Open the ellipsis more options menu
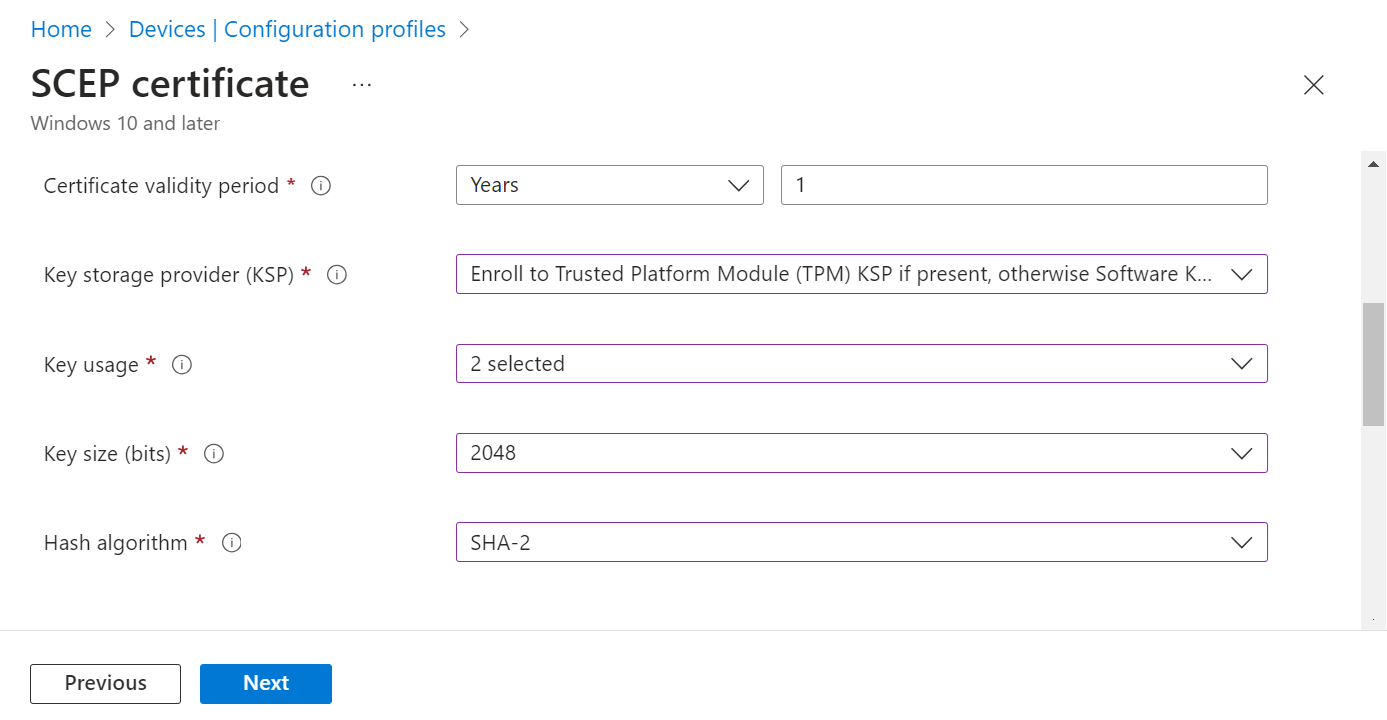Screen dimensions: 1387x720 coord(362,85)
